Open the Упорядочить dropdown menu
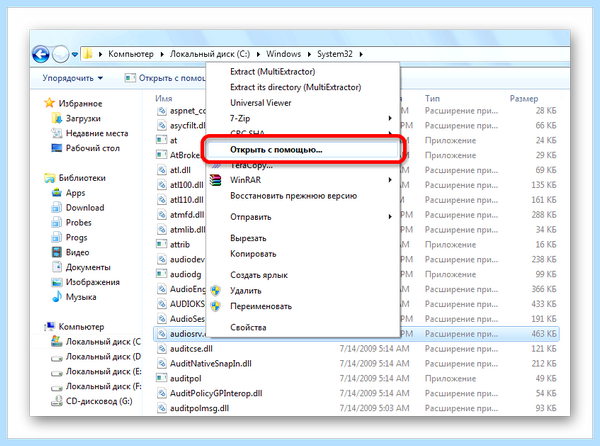Image resolution: width=600 pixels, height=446 pixels. pyautogui.click(x=73, y=78)
